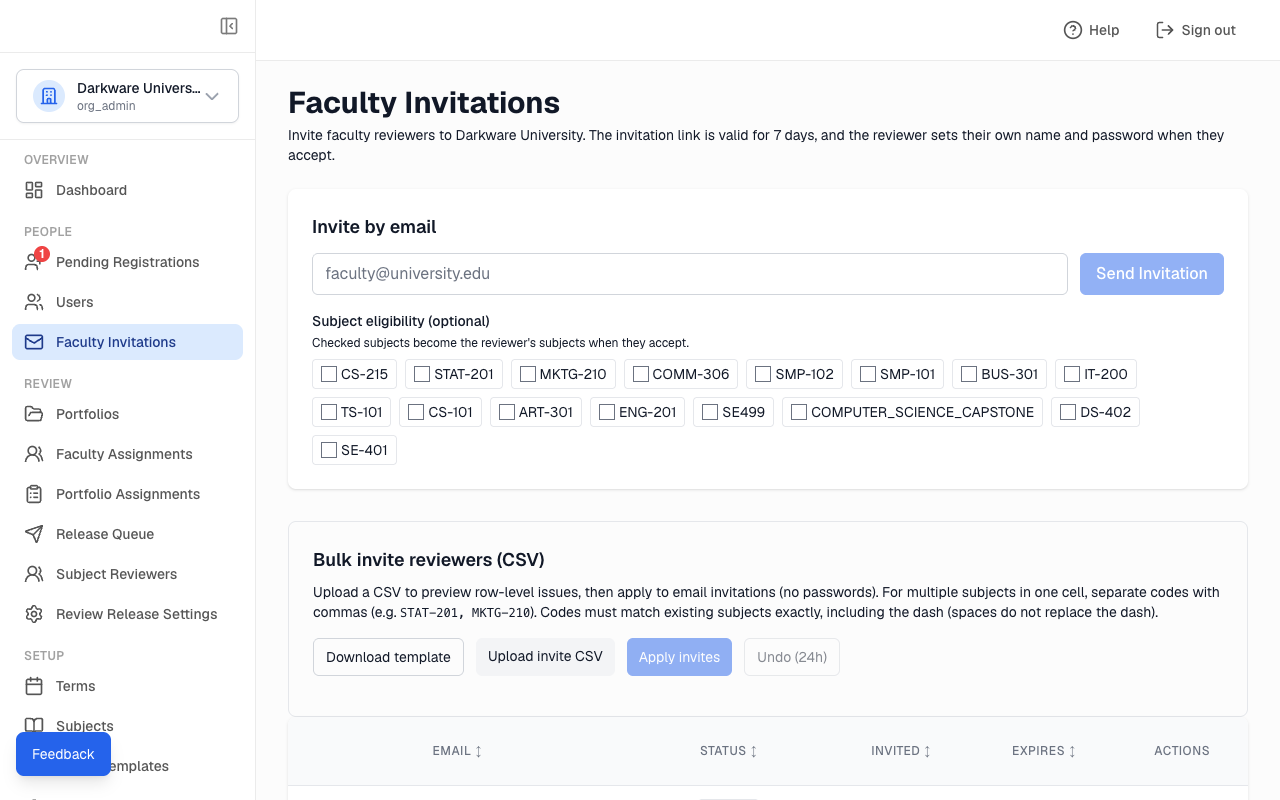The height and width of the screenshot is (800, 1280).
Task: Open the organization switcher dropdown chevron
Action: coord(212,96)
